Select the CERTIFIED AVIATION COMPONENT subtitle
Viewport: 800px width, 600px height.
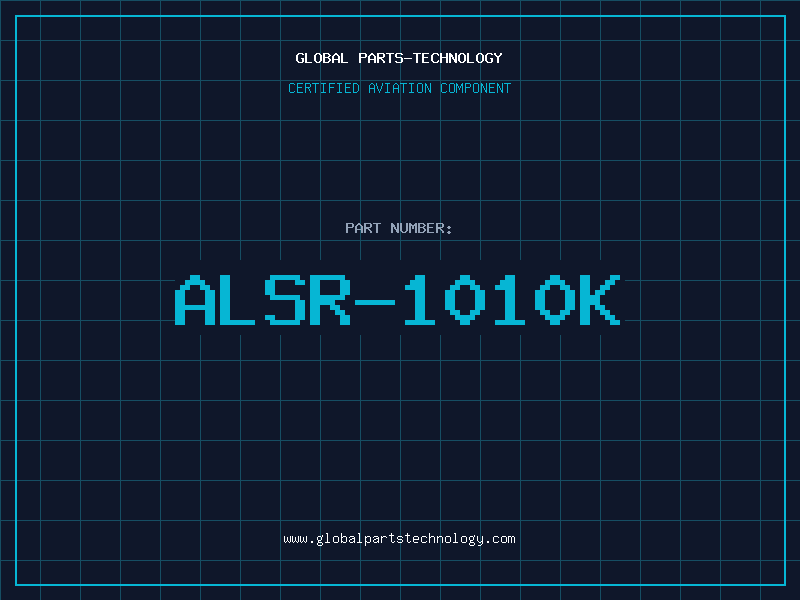click(399, 88)
